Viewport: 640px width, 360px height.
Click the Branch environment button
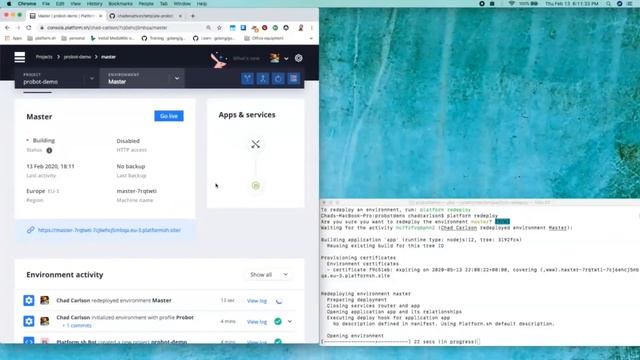click(x=247, y=78)
